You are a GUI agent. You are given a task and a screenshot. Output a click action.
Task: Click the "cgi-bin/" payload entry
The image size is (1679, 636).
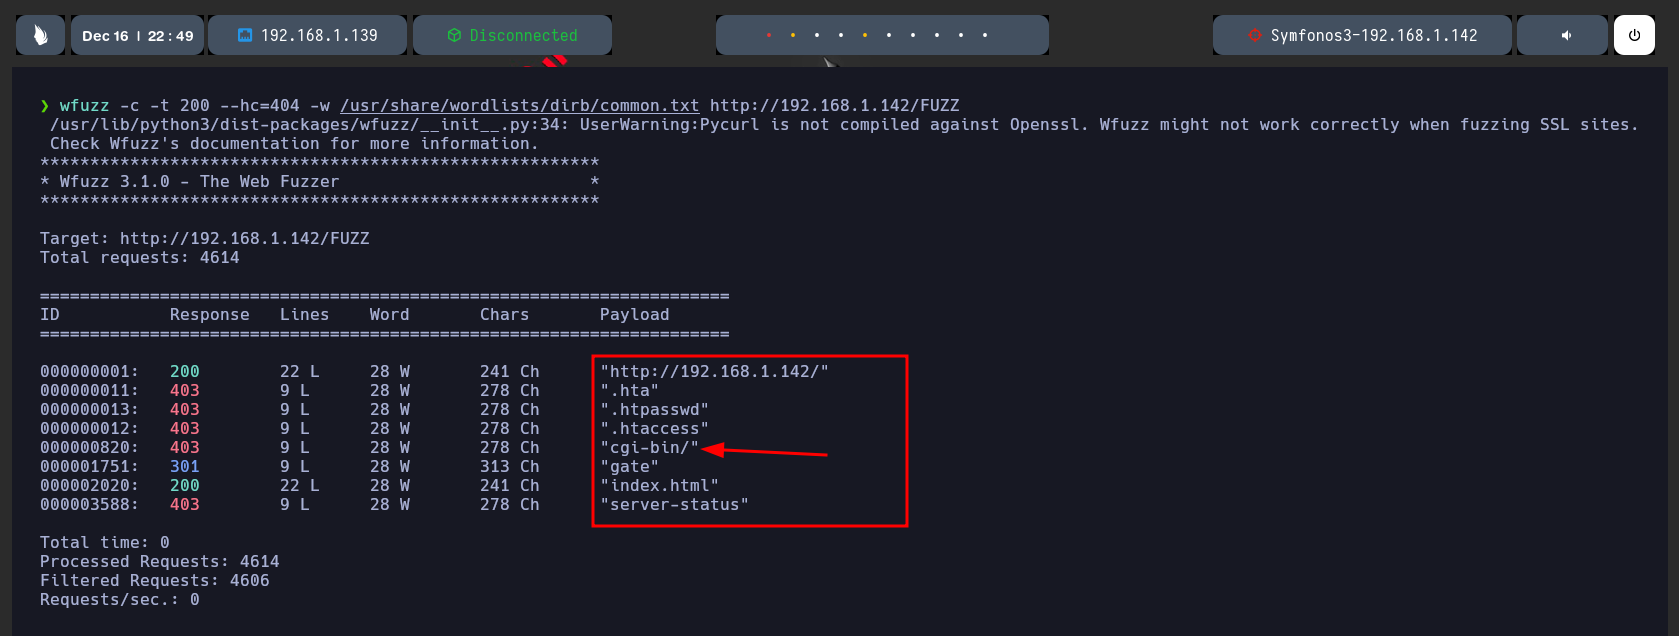[x=649, y=447]
